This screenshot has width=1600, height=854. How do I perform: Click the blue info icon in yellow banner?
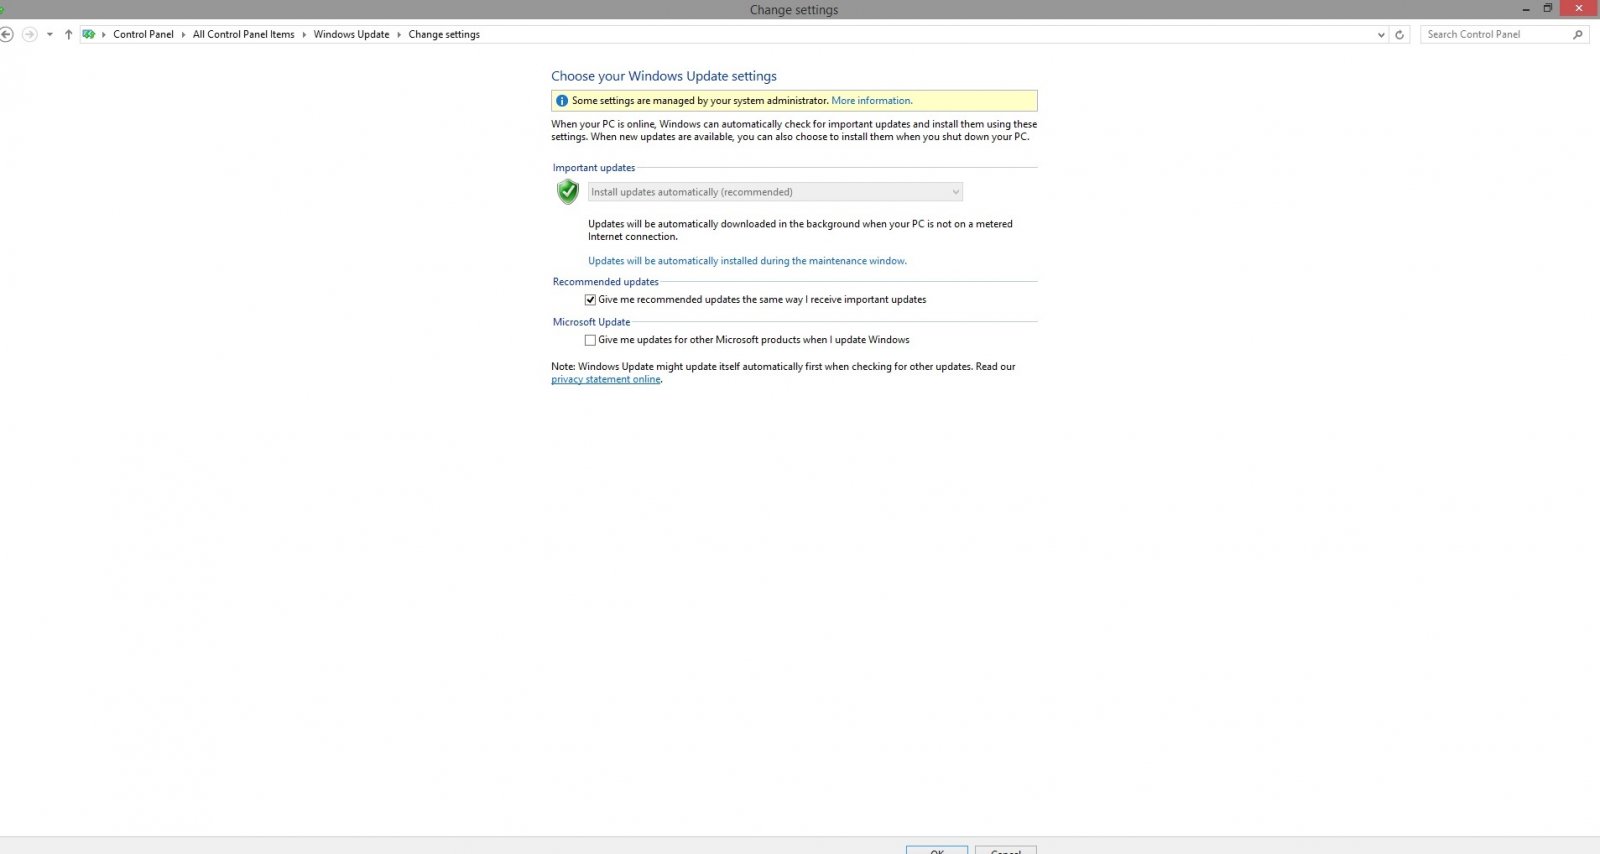(x=561, y=101)
